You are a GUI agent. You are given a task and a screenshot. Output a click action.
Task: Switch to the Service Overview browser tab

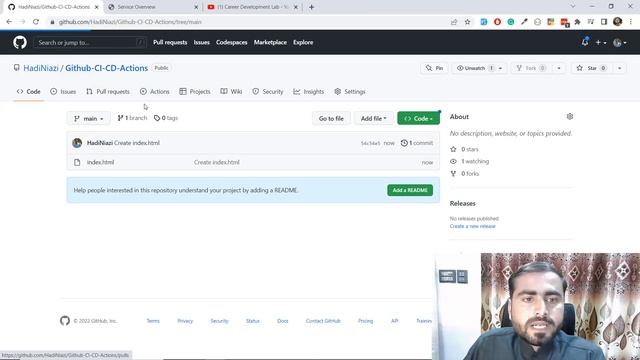pos(153,7)
